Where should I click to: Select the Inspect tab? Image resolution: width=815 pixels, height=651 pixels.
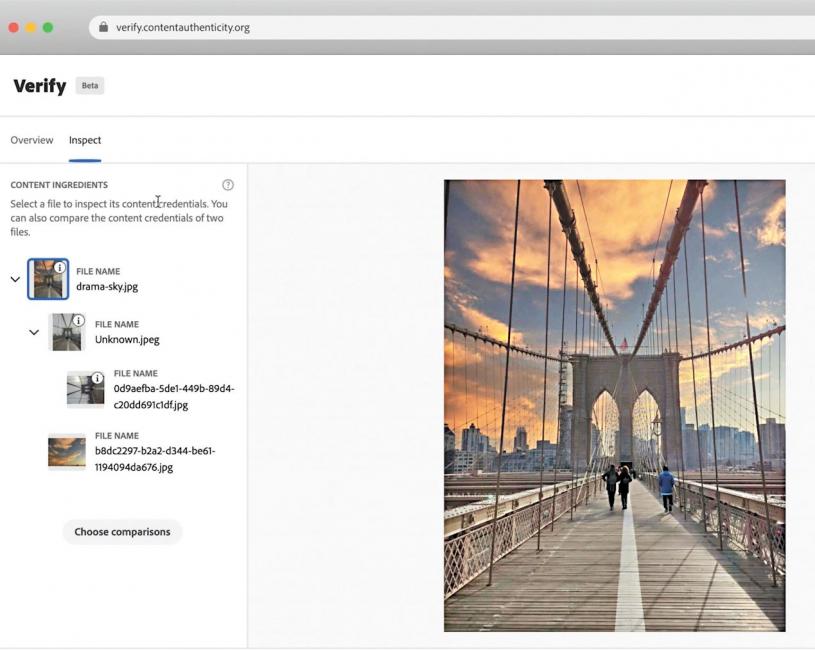pos(85,140)
